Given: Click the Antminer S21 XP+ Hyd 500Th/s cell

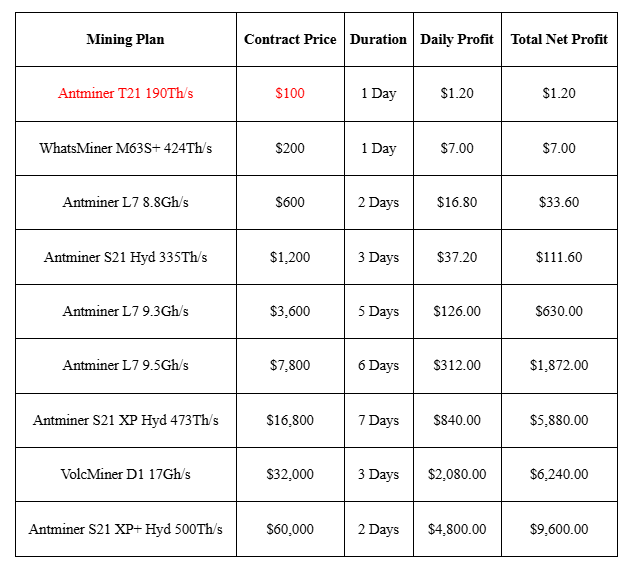Looking at the screenshot, I should click(125, 529).
